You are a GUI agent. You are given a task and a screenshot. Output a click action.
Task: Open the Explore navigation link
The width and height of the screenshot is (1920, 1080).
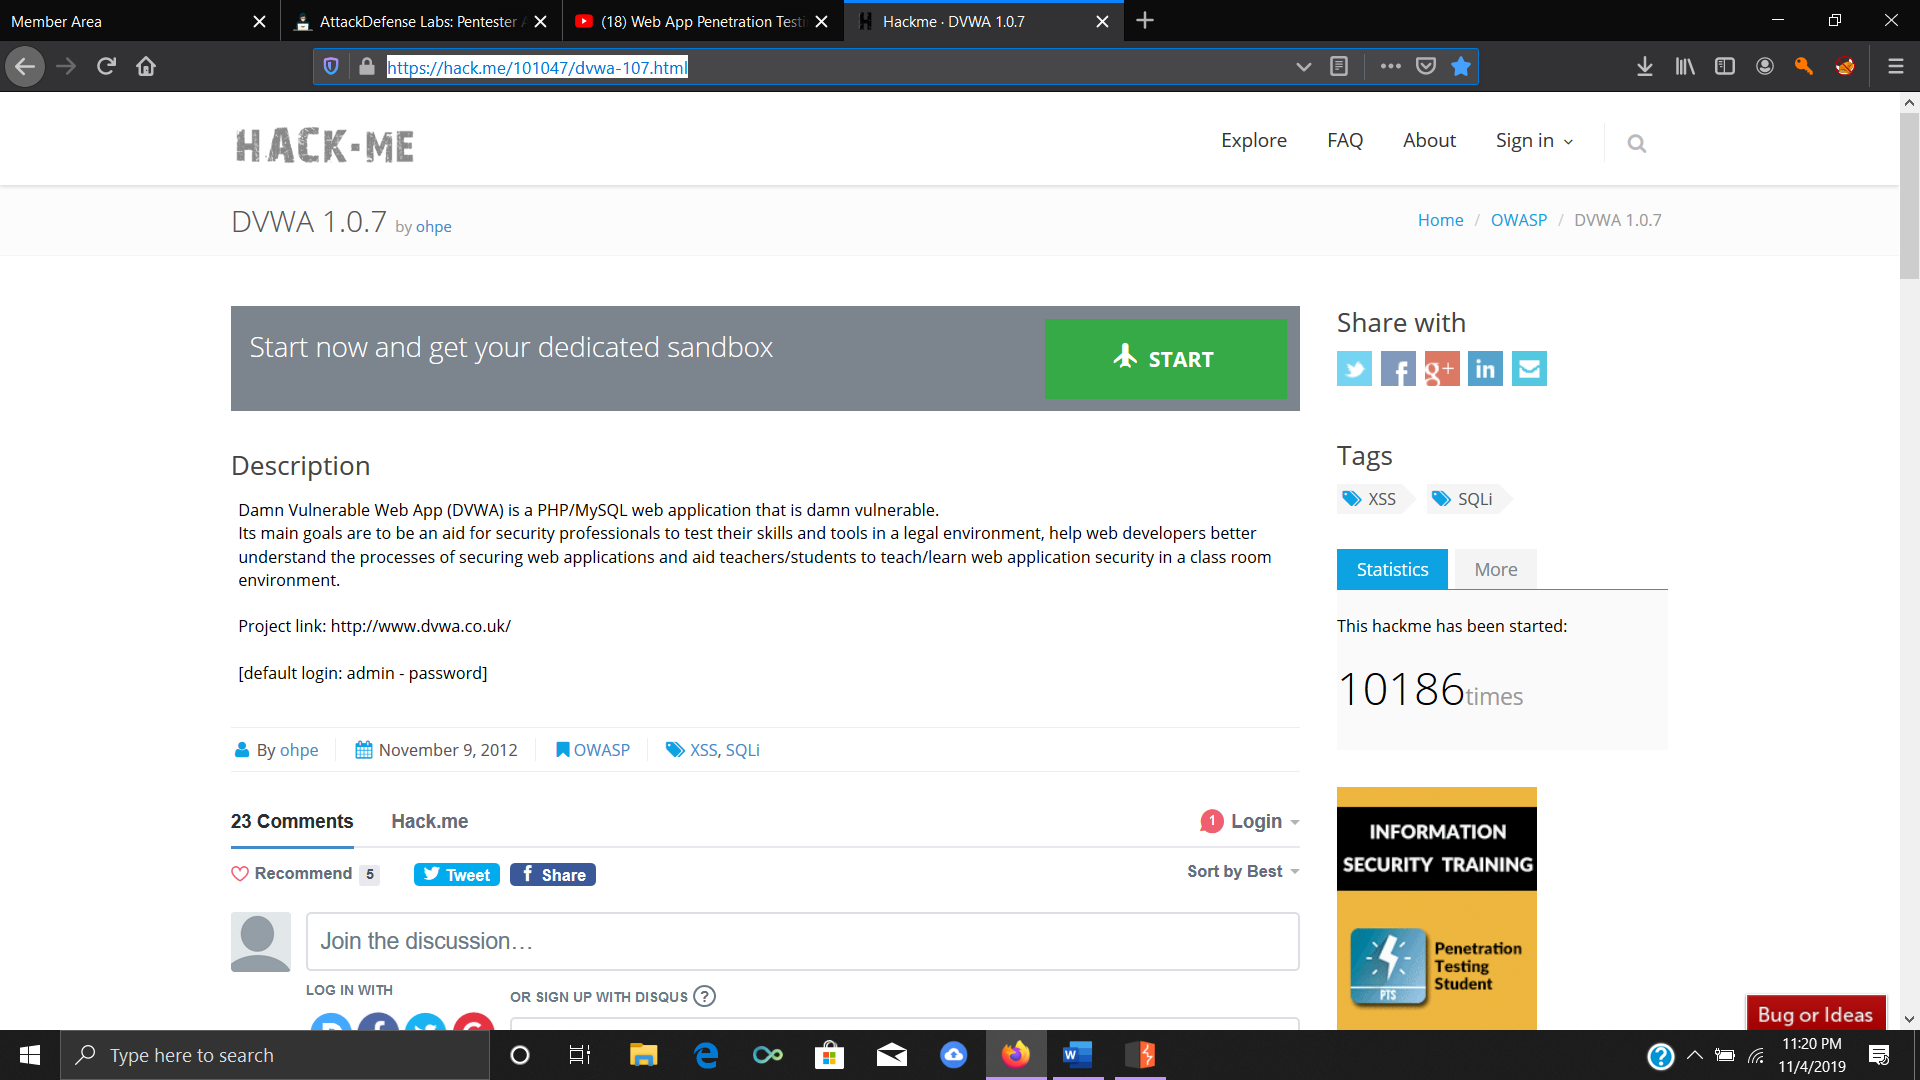1254,141
